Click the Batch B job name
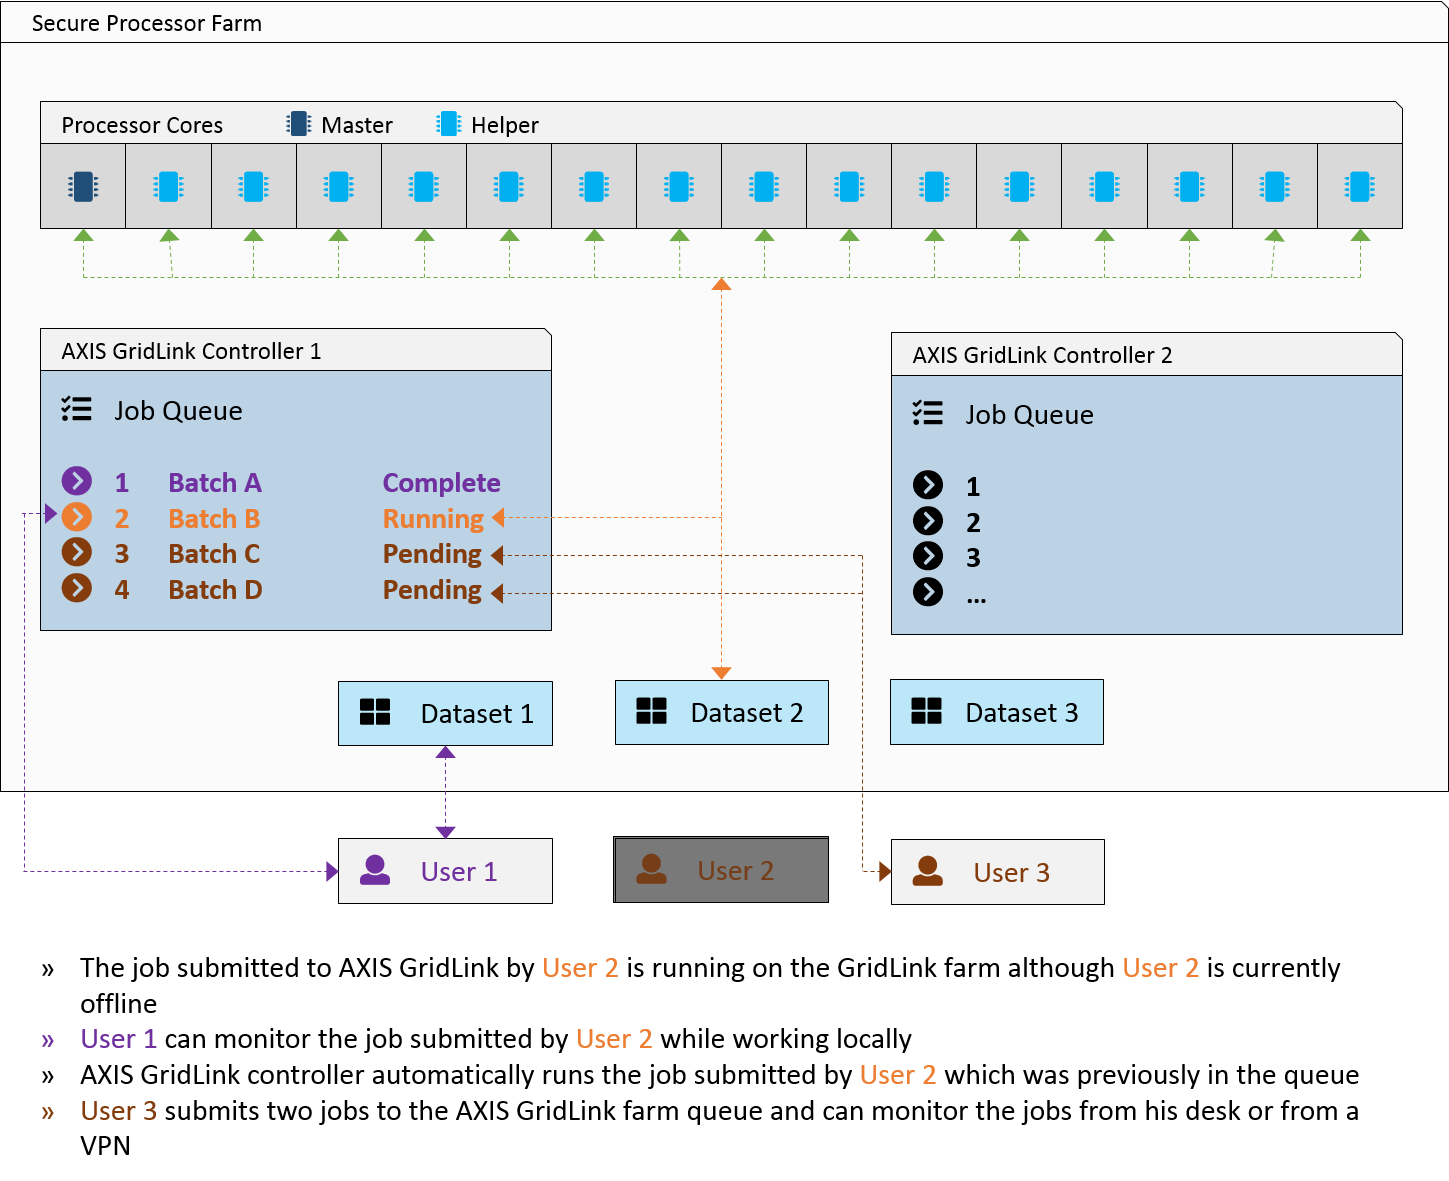This screenshot has height=1181, width=1449. click(x=214, y=519)
